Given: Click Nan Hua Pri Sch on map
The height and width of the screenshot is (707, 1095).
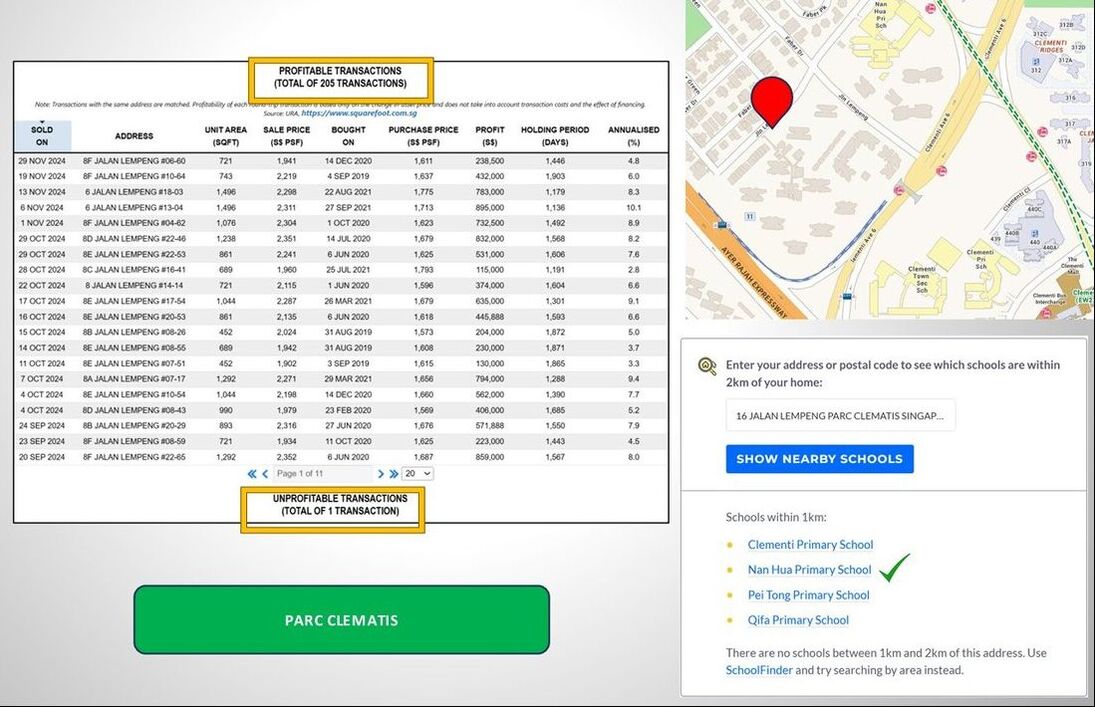Looking at the screenshot, I should 881,15.
